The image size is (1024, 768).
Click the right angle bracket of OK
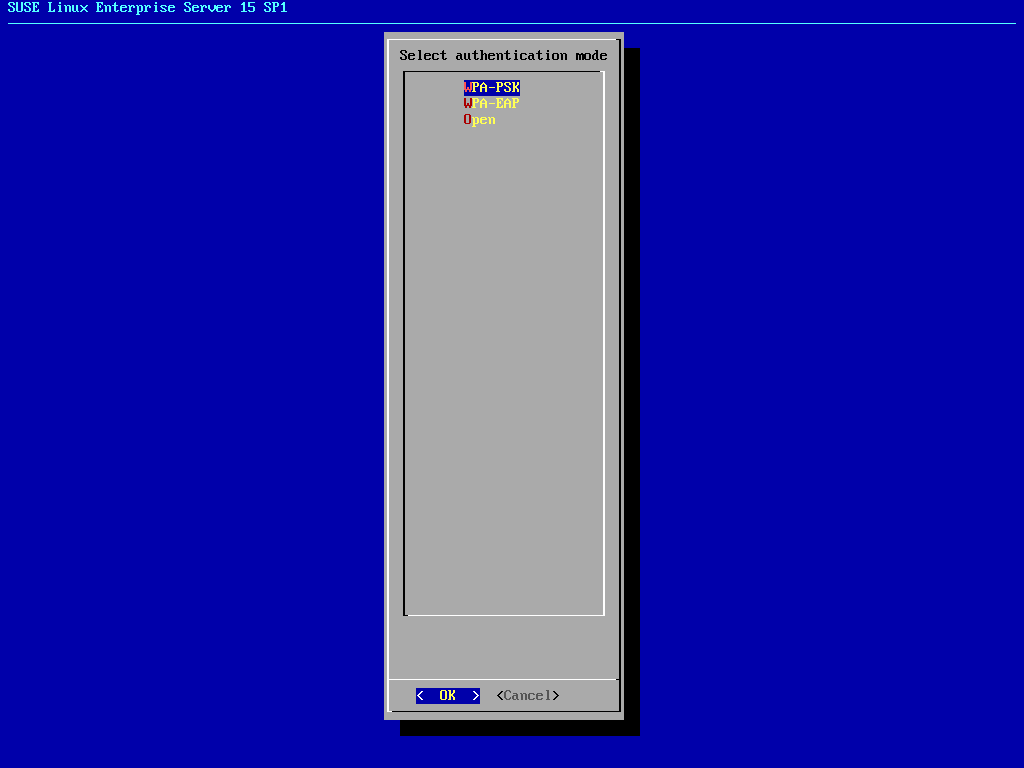pos(476,696)
